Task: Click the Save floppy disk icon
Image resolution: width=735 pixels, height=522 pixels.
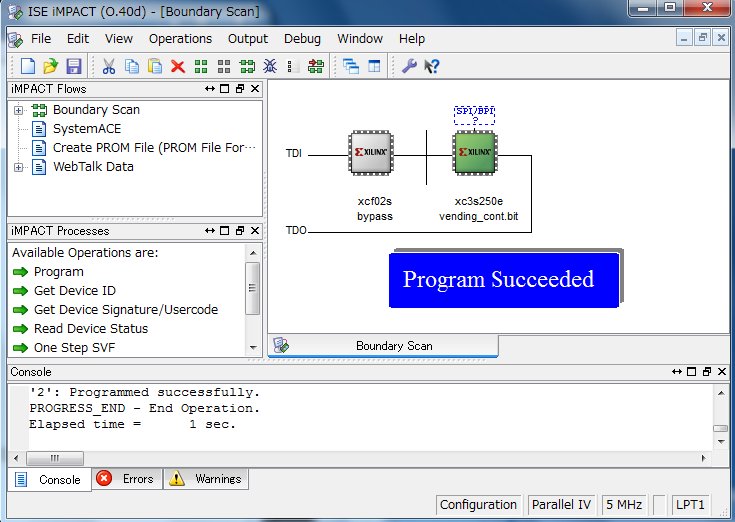Action: point(74,66)
